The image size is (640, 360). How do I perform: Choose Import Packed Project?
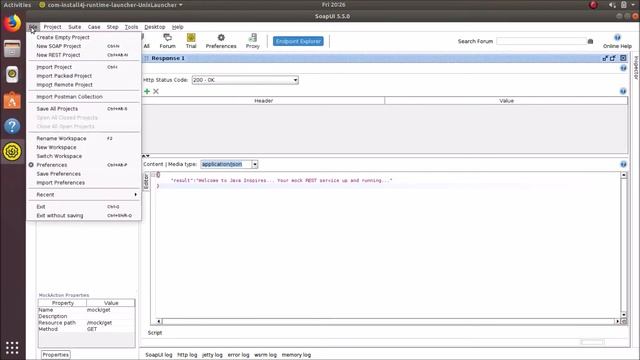point(64,76)
